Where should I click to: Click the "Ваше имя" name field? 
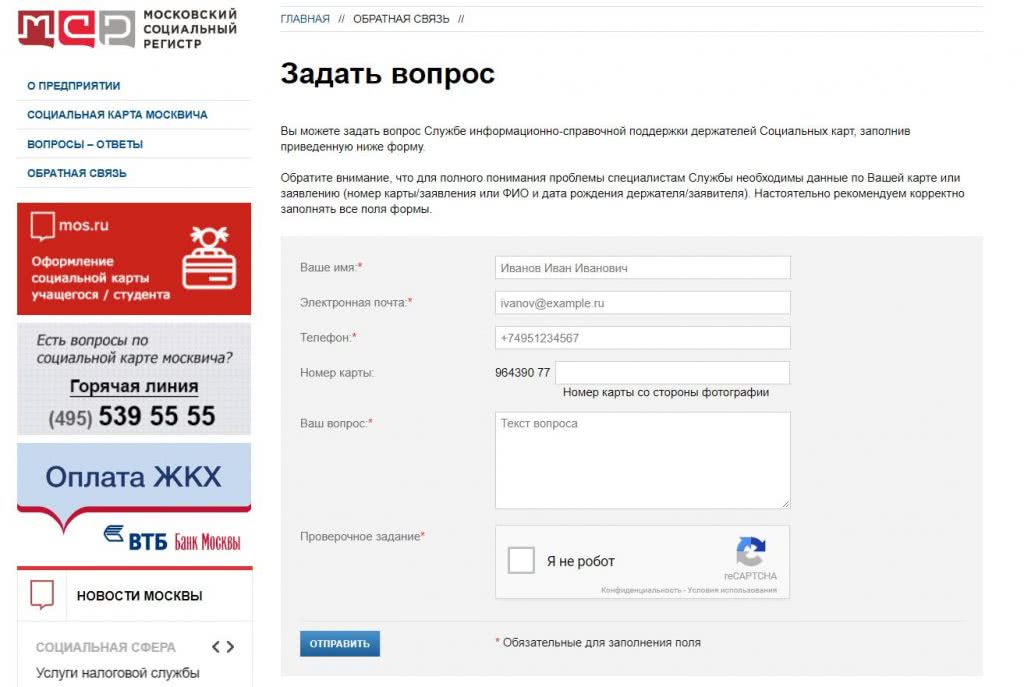pyautogui.click(x=642, y=268)
